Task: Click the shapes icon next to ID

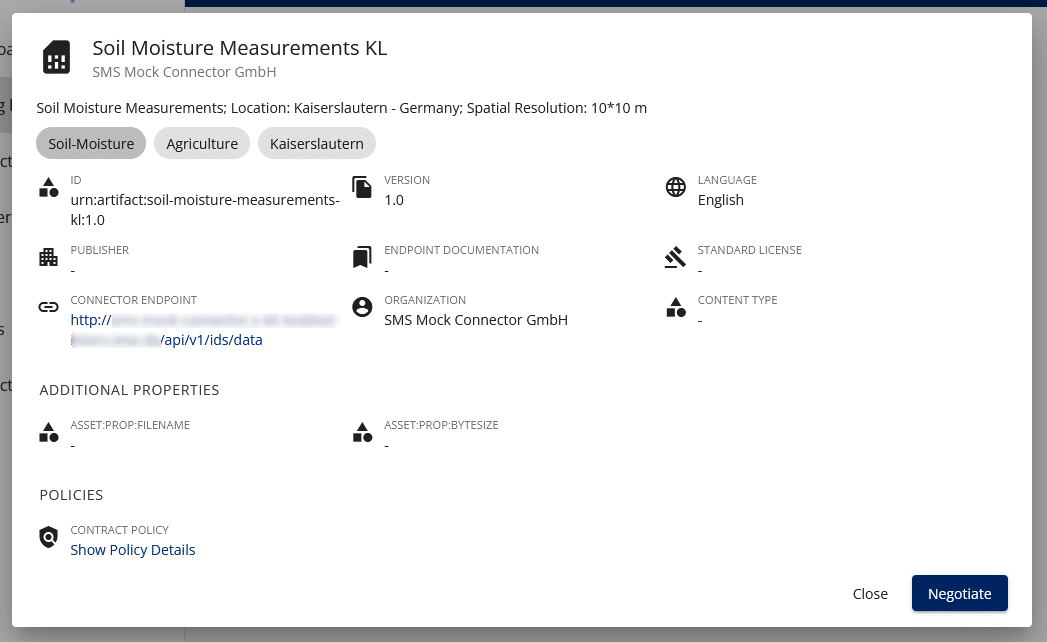Action: [x=49, y=188]
